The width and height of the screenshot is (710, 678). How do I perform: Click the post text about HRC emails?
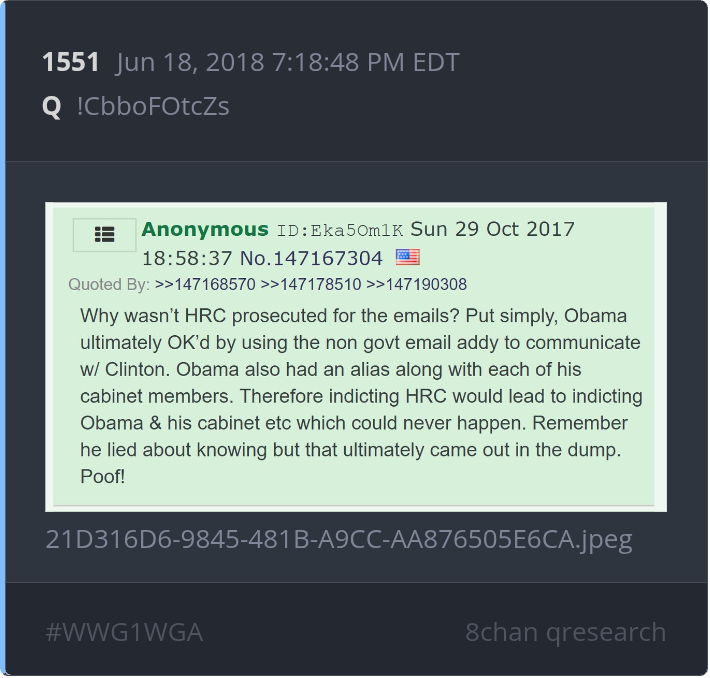[x=361, y=396]
